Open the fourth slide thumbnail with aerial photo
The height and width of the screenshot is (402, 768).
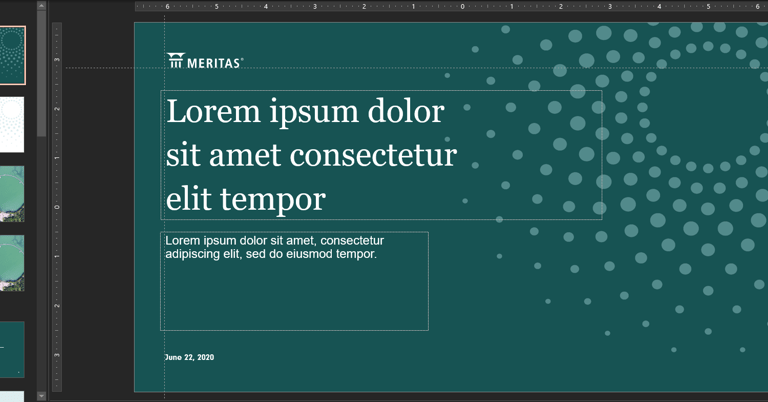[12, 263]
